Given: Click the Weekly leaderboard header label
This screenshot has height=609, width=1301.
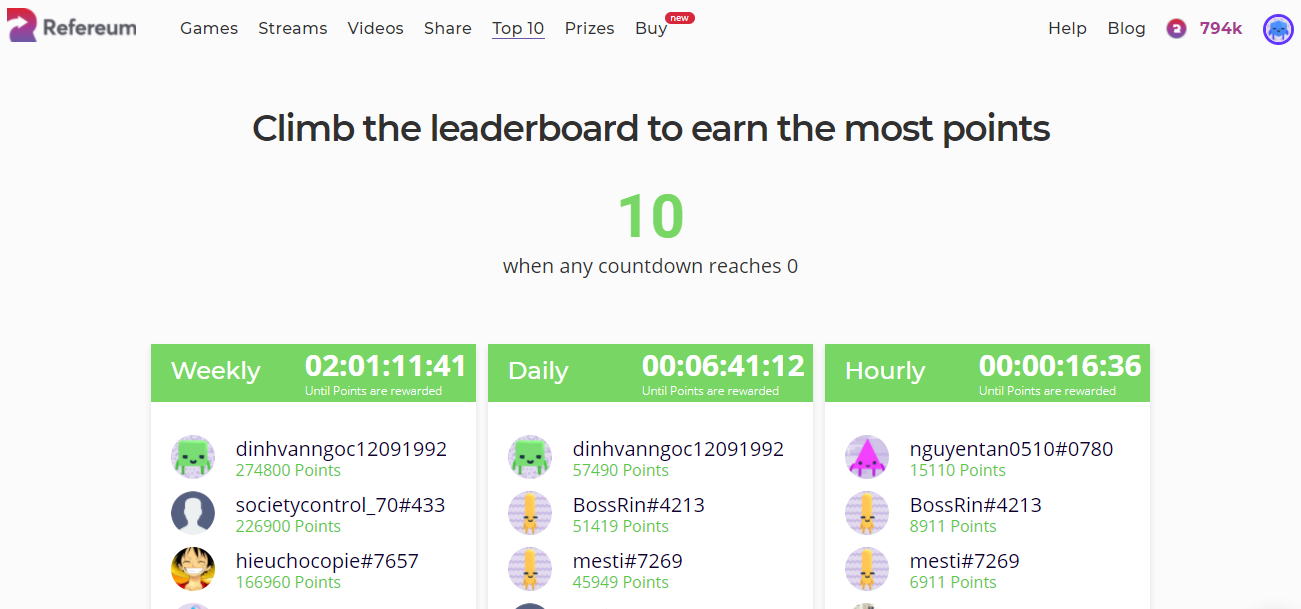Looking at the screenshot, I should click(216, 371).
